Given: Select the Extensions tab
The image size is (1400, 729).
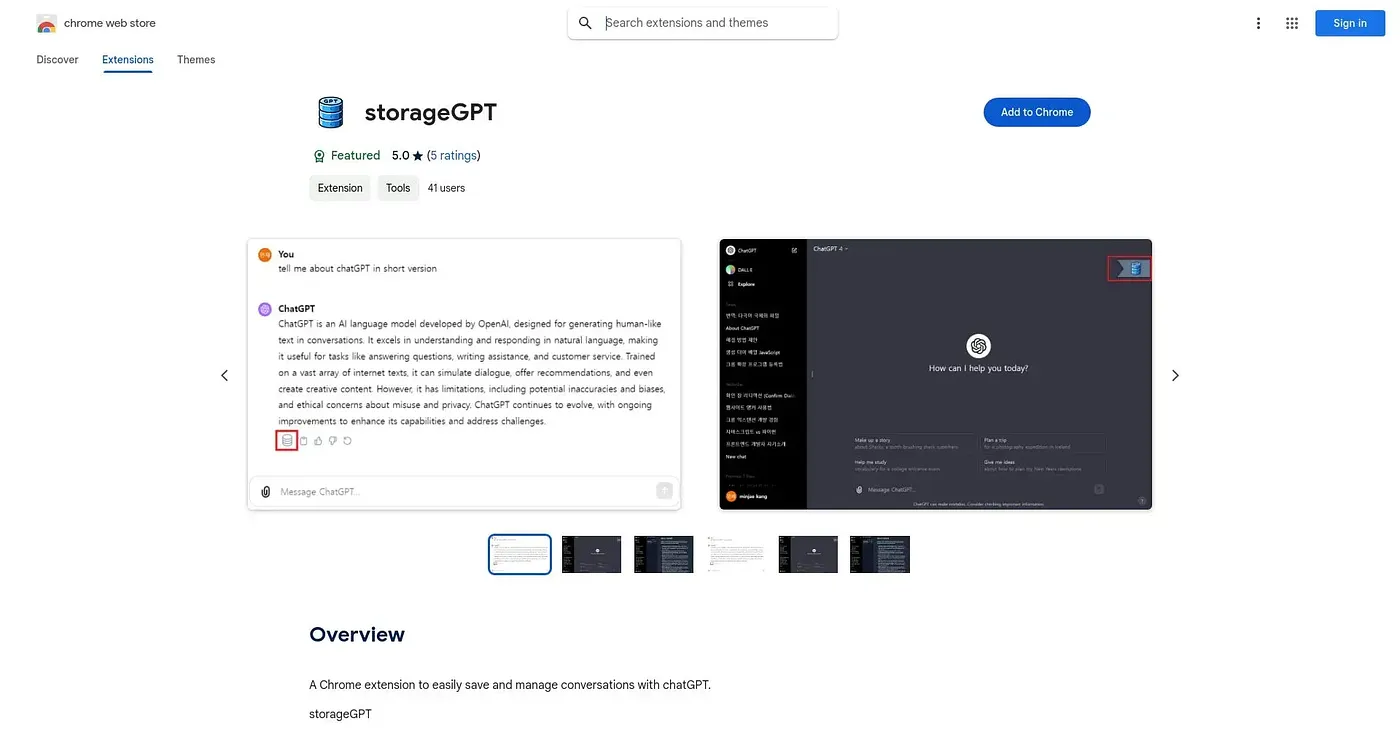Looking at the screenshot, I should coord(128,60).
